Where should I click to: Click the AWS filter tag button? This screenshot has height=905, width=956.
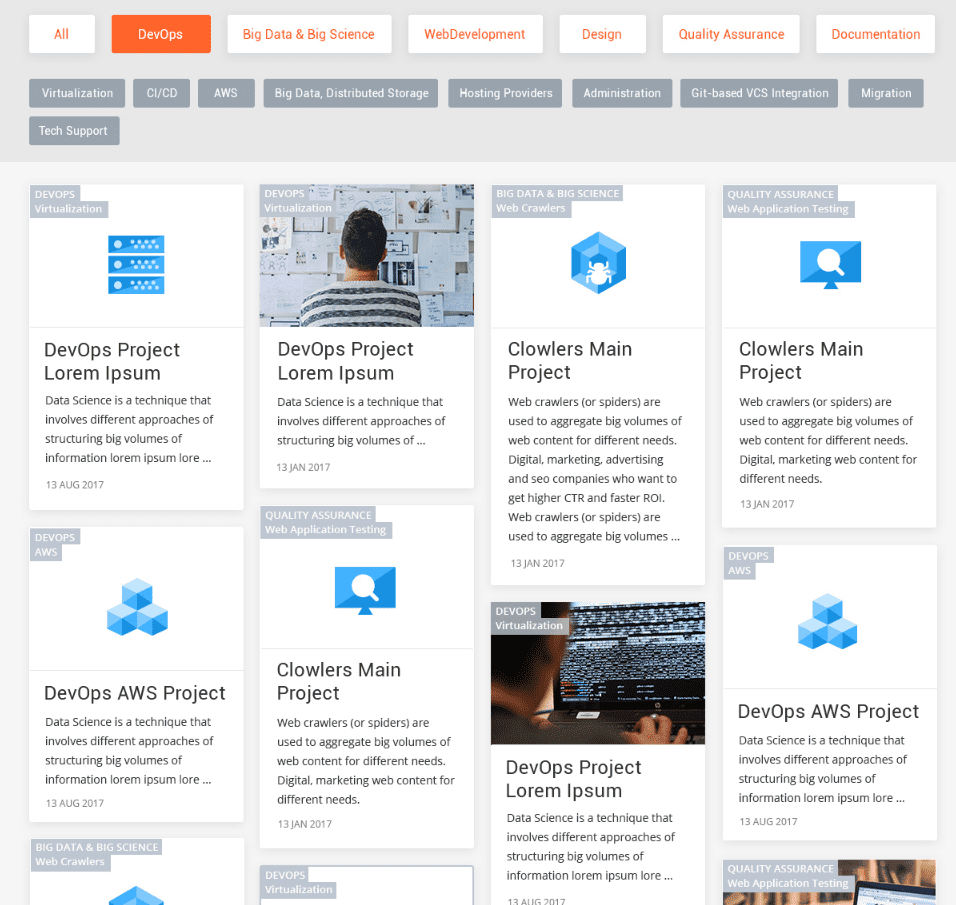pyautogui.click(x=226, y=93)
